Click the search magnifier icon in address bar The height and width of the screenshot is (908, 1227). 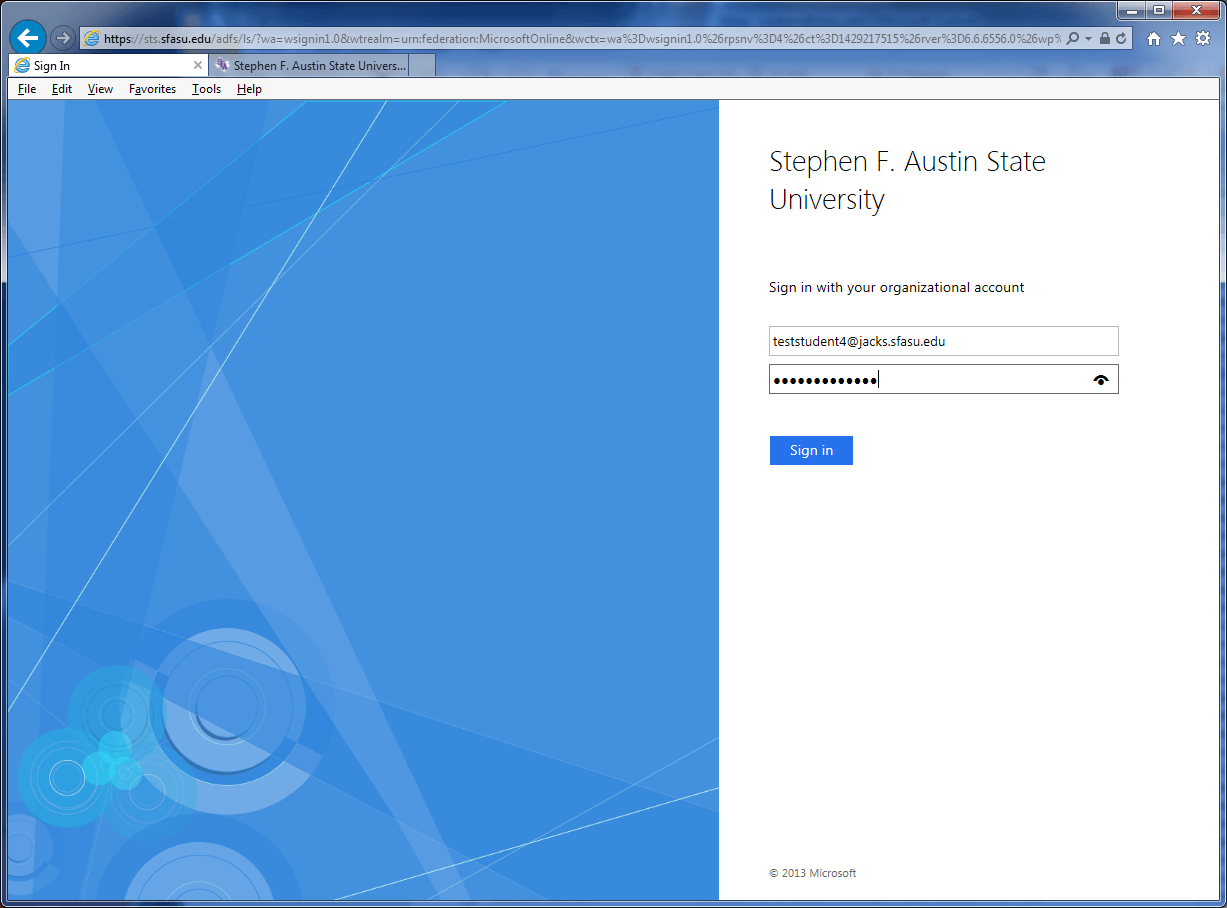coord(1073,38)
